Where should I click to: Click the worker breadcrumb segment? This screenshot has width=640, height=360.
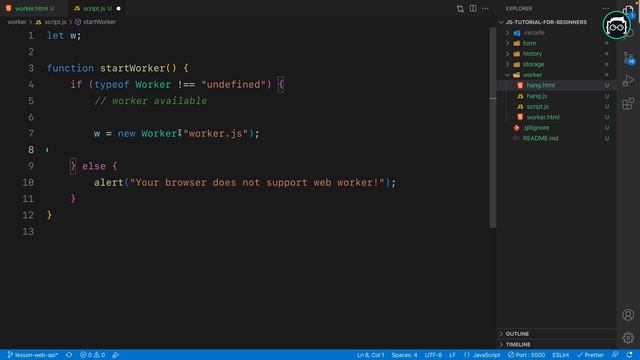pyautogui.click(x=17, y=22)
